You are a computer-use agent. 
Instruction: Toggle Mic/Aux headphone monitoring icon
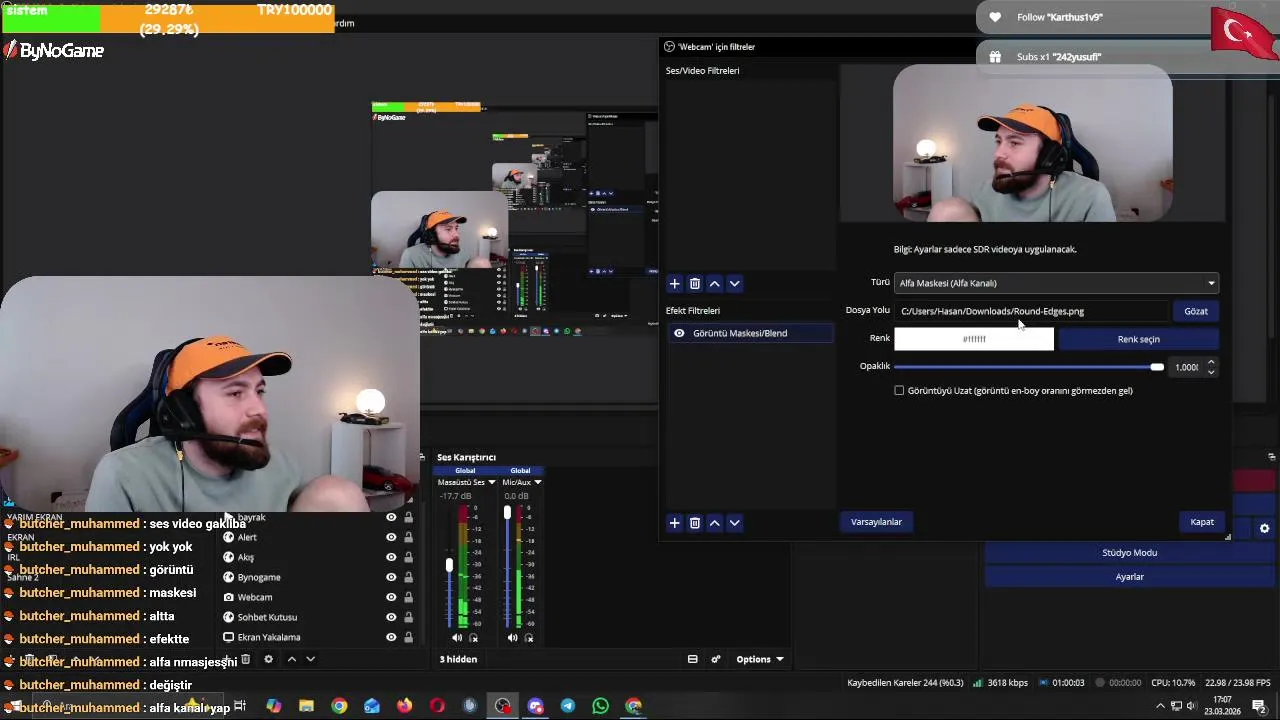pos(528,638)
